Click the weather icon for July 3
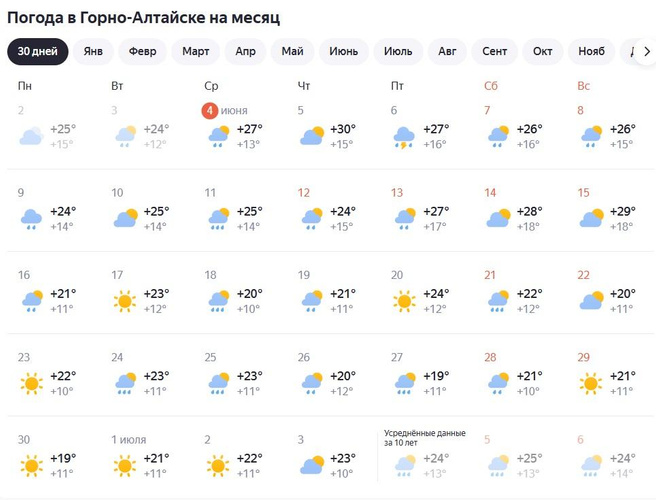The width and height of the screenshot is (656, 500). tap(312, 464)
